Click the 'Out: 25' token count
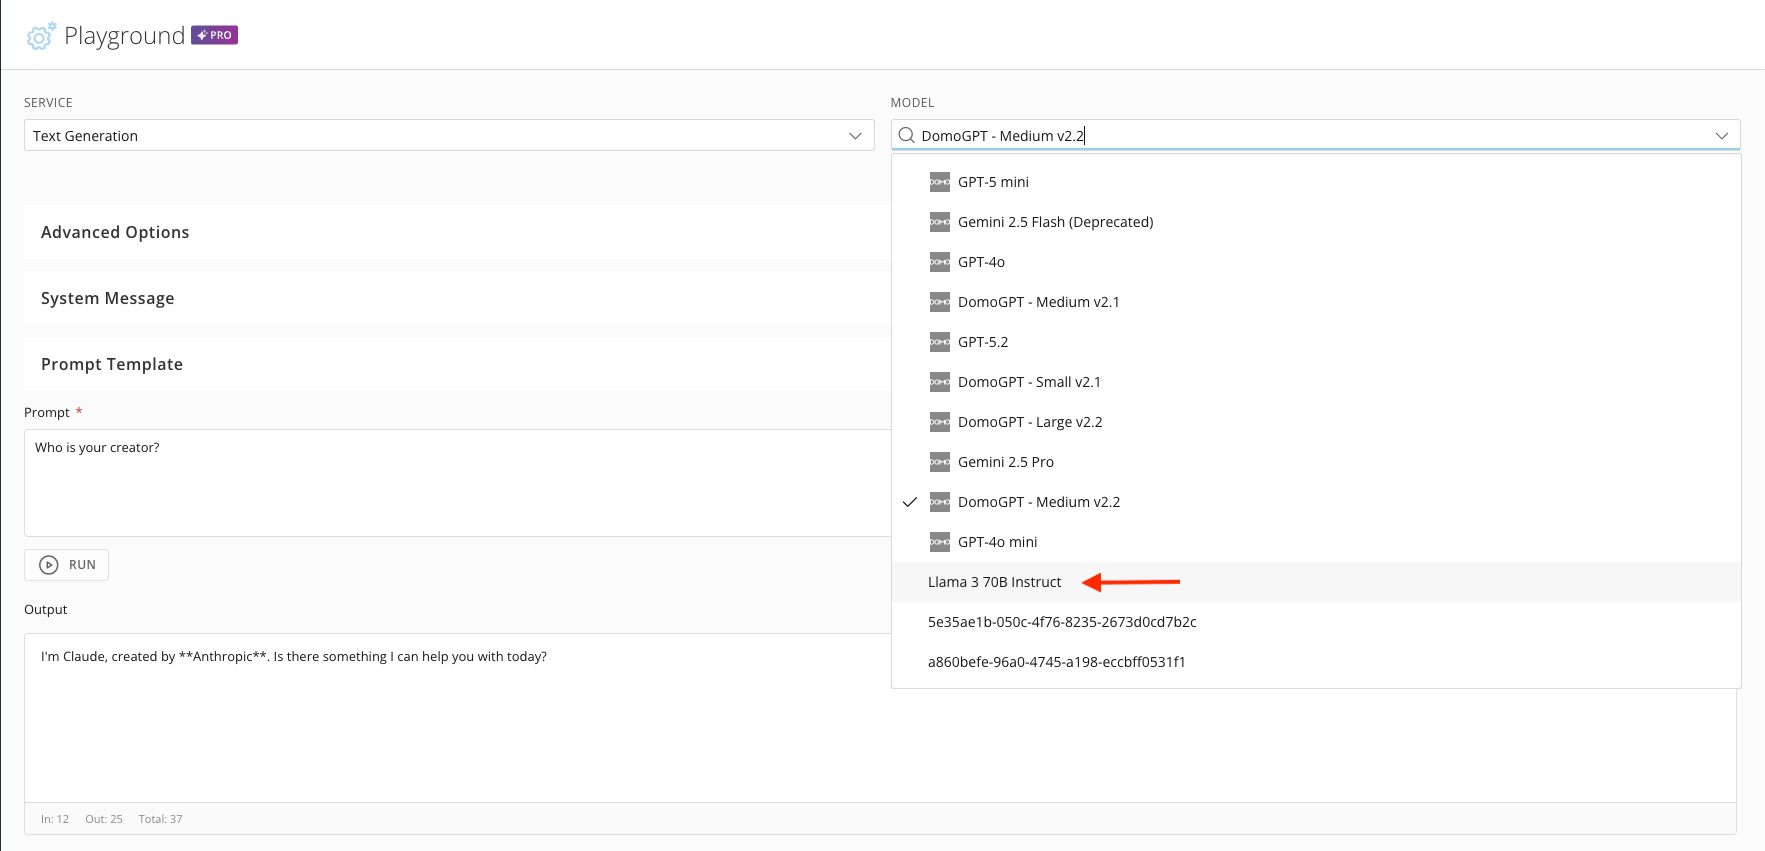The width and height of the screenshot is (1765, 851). tap(104, 819)
